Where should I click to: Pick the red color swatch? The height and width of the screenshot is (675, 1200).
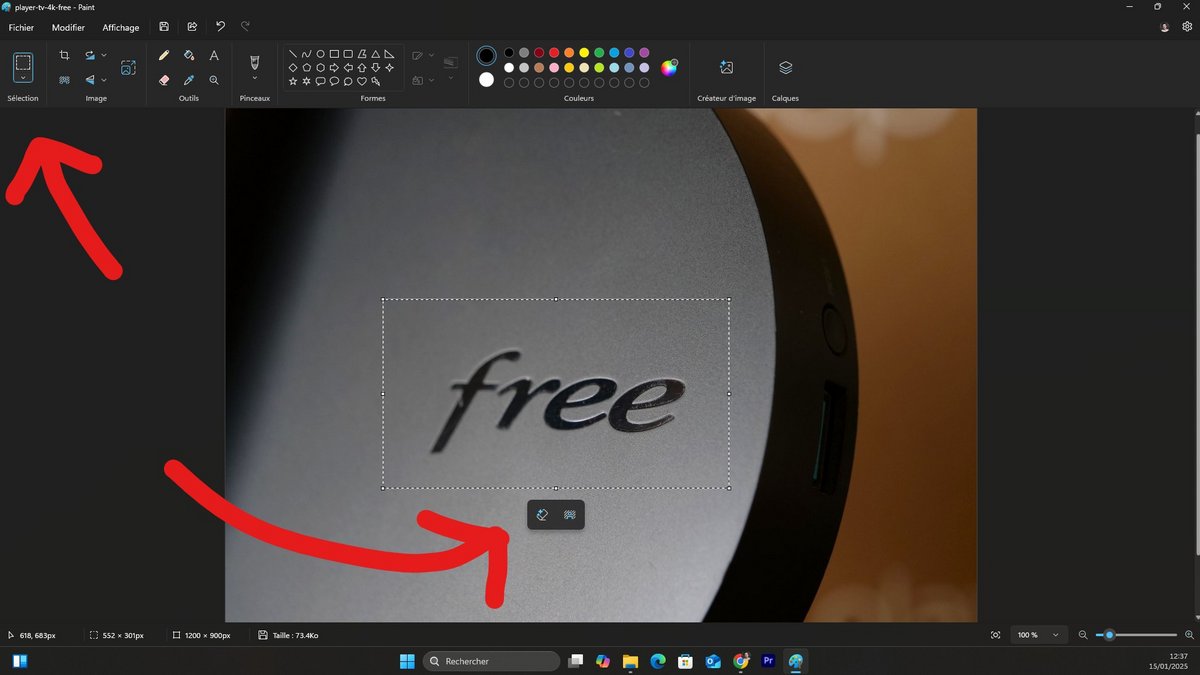[x=554, y=53]
